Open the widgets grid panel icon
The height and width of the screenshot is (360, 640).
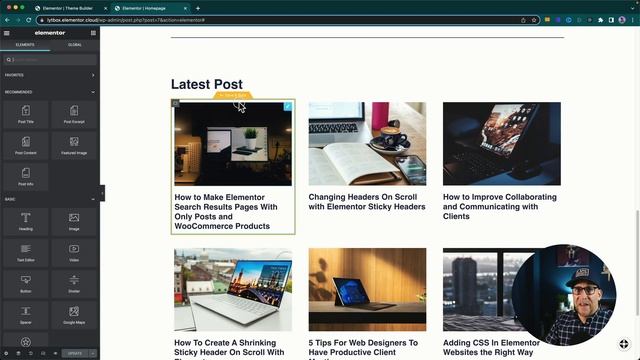[x=93, y=33]
